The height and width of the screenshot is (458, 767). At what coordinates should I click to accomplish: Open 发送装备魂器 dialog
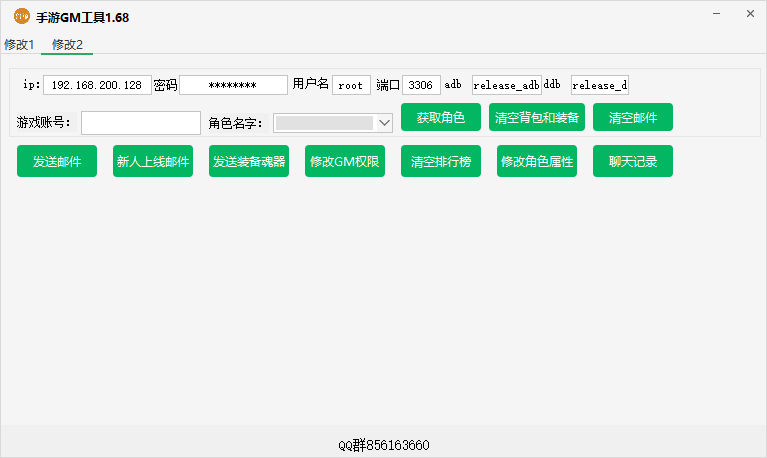coord(249,161)
